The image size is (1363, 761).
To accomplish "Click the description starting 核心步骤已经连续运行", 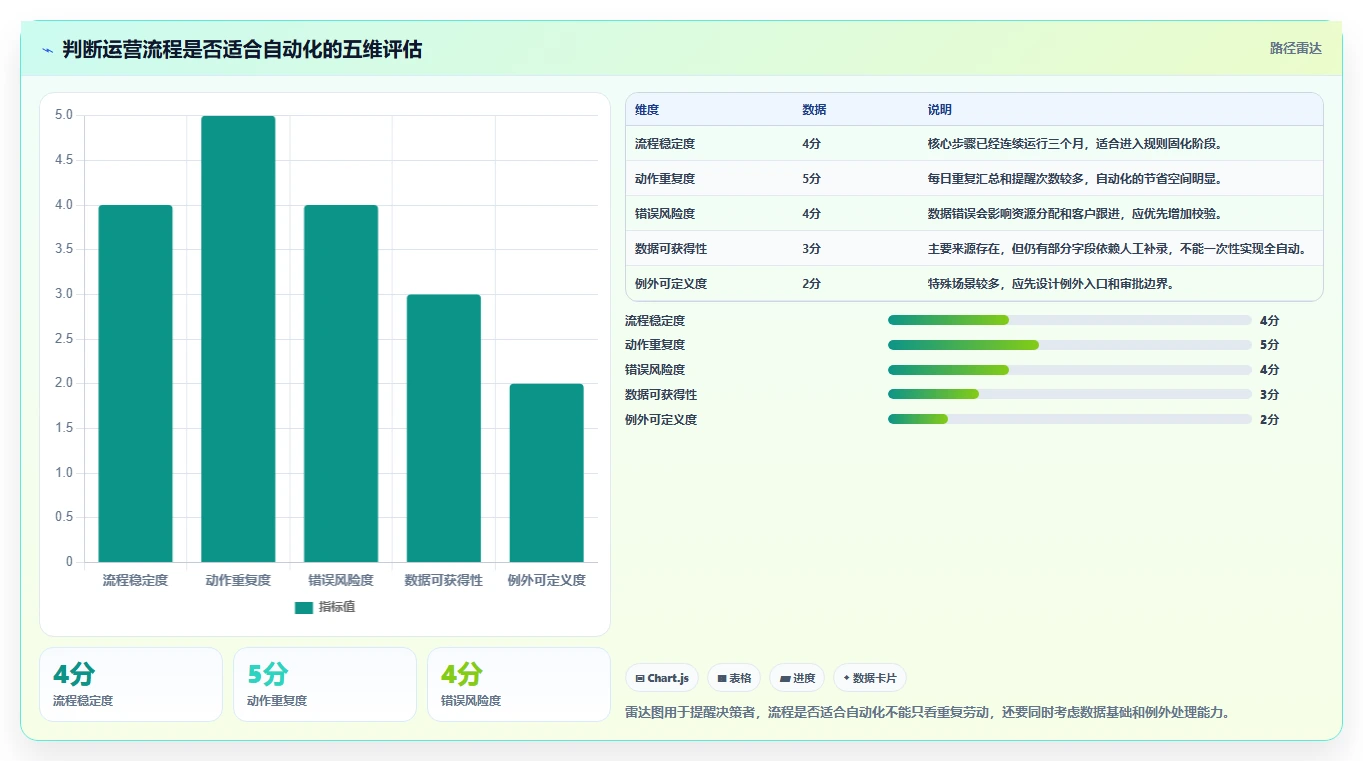I will point(1076,144).
